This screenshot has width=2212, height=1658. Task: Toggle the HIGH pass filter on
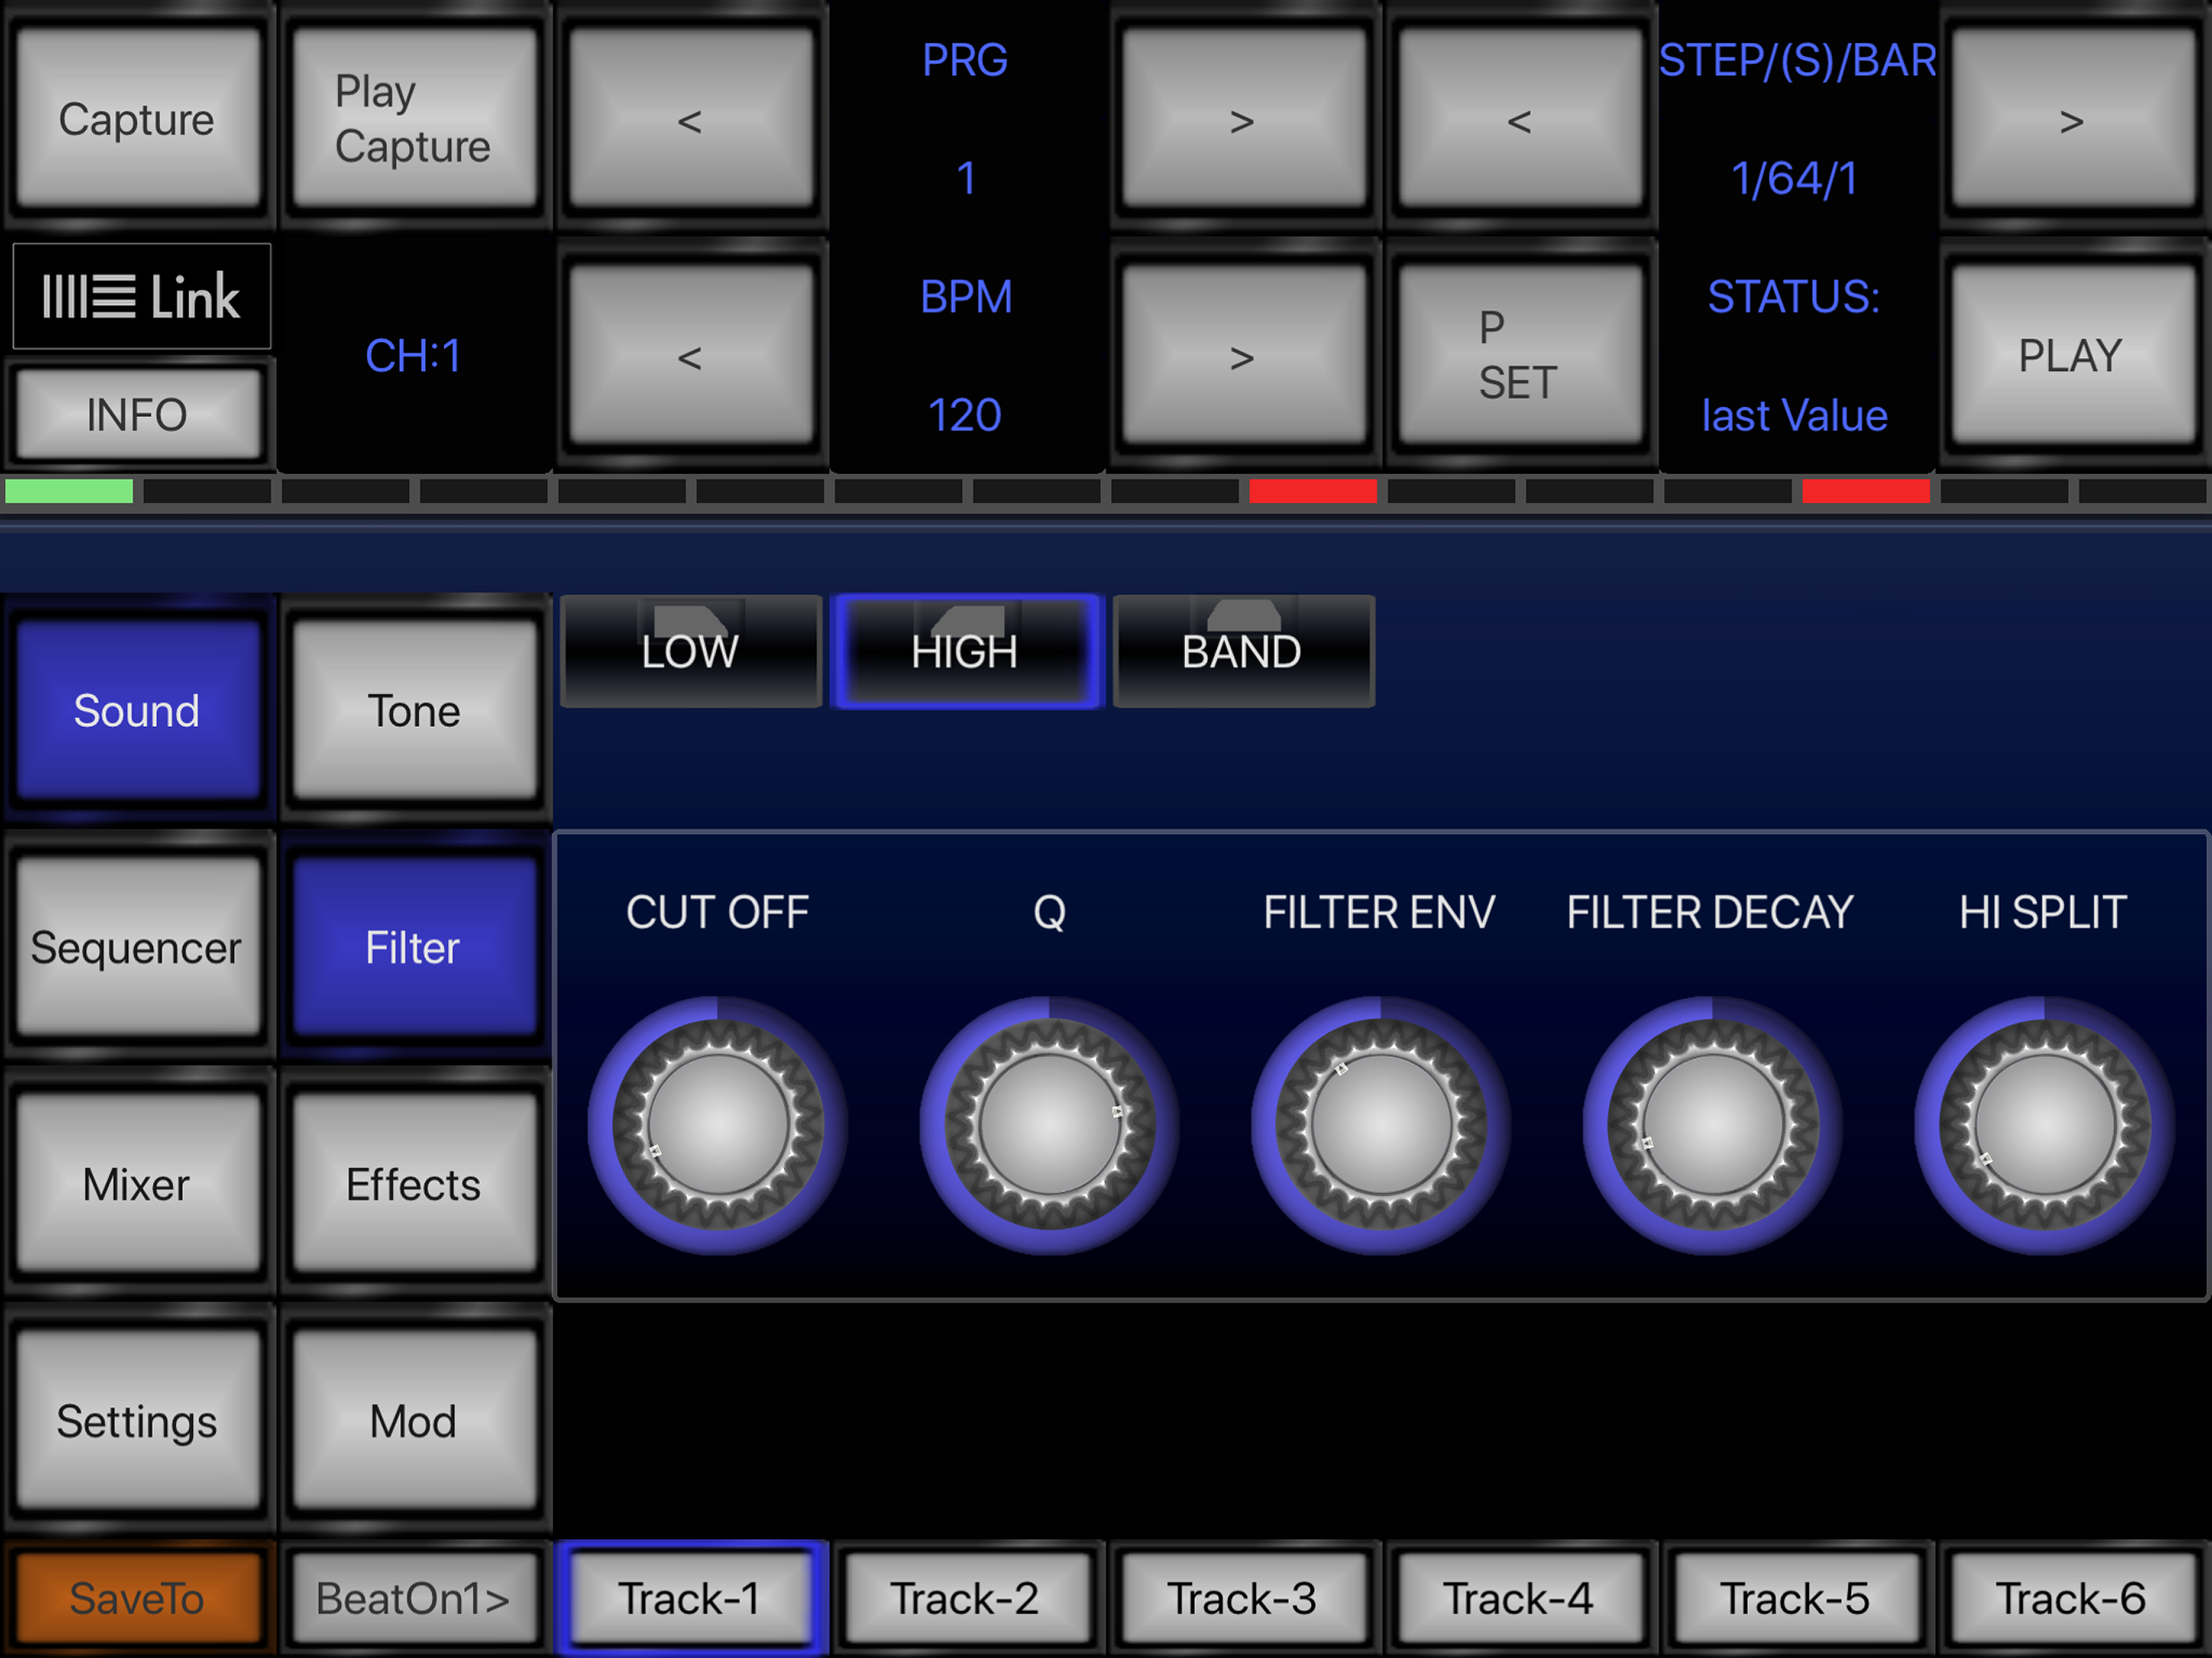tap(965, 651)
